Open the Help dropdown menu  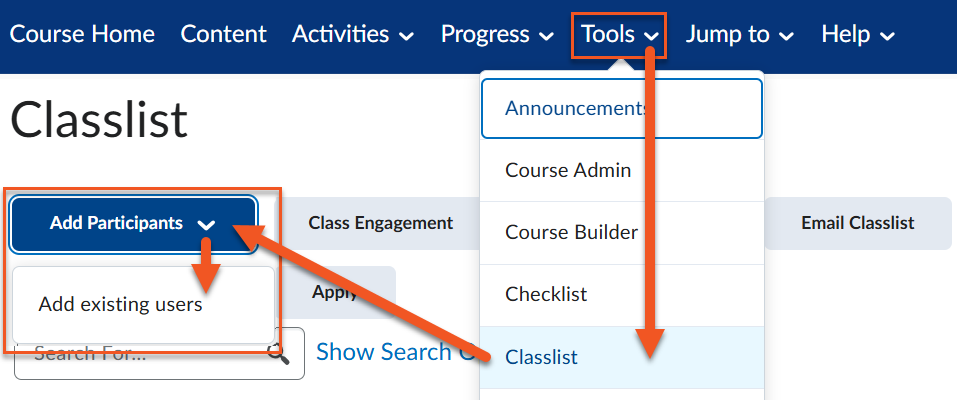click(x=857, y=34)
